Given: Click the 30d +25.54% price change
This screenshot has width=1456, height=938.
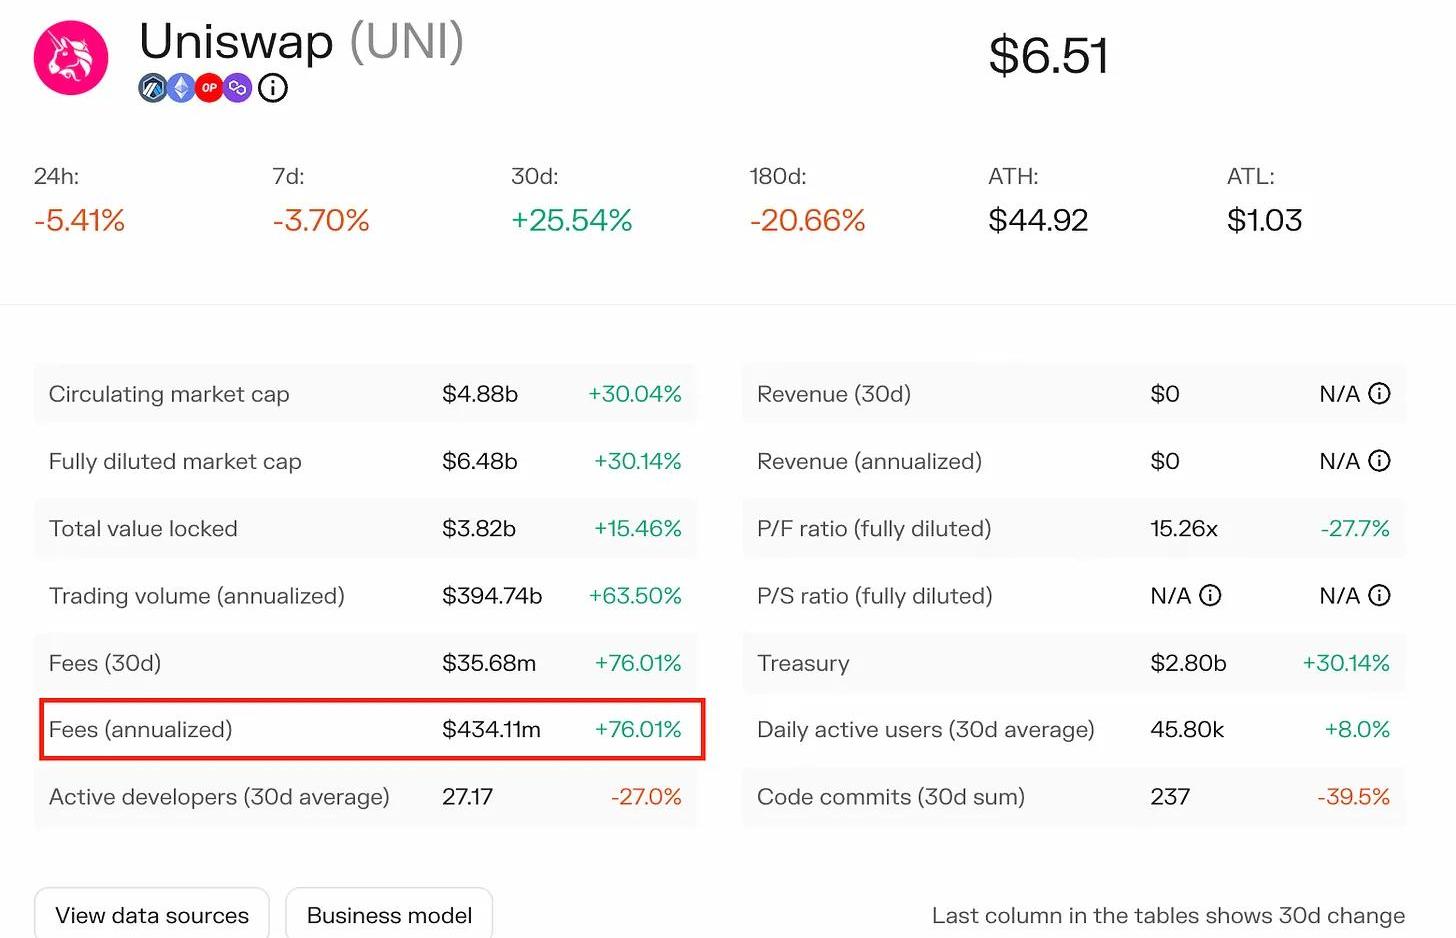Looking at the screenshot, I should (x=571, y=220).
